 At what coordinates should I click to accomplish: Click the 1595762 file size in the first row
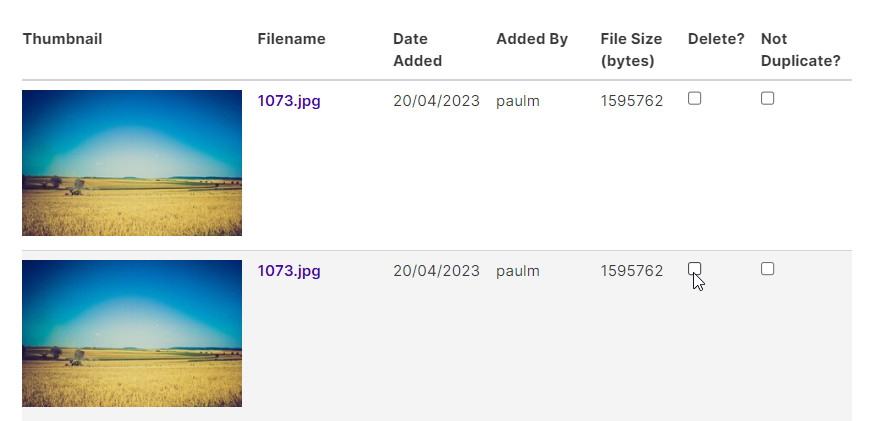632,101
